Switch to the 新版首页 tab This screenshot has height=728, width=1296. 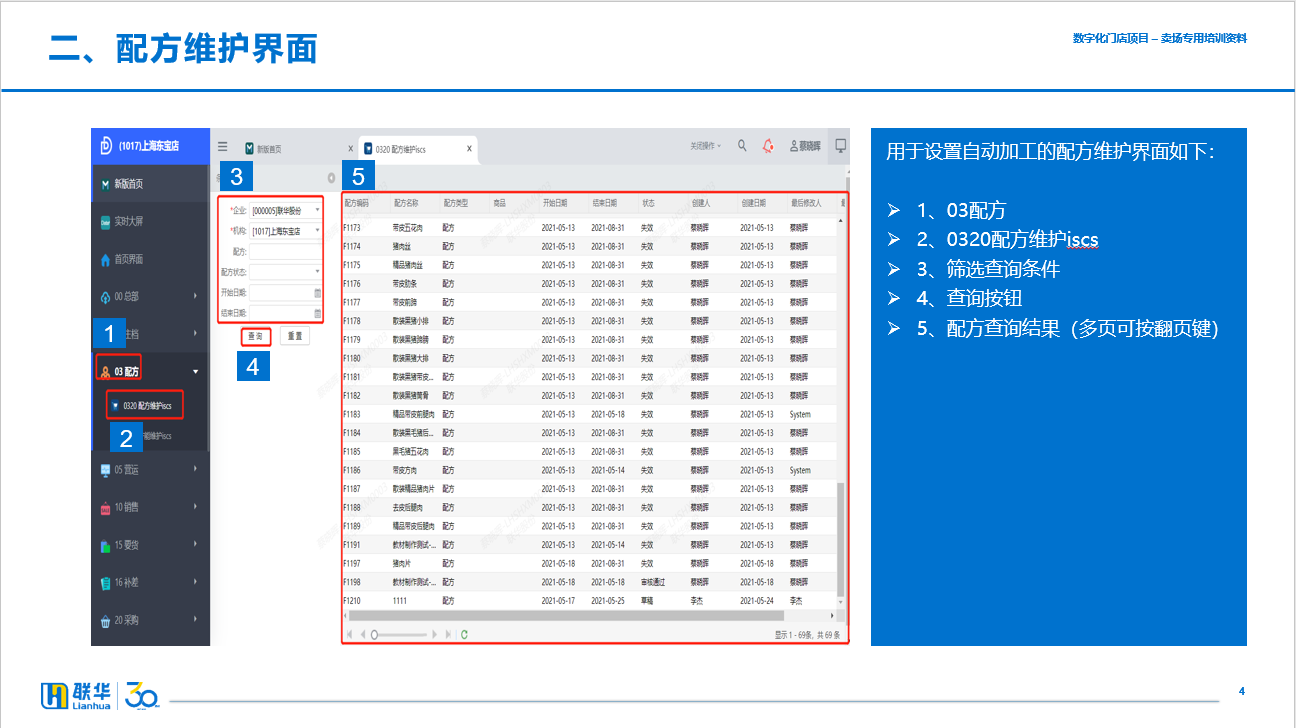[298, 149]
